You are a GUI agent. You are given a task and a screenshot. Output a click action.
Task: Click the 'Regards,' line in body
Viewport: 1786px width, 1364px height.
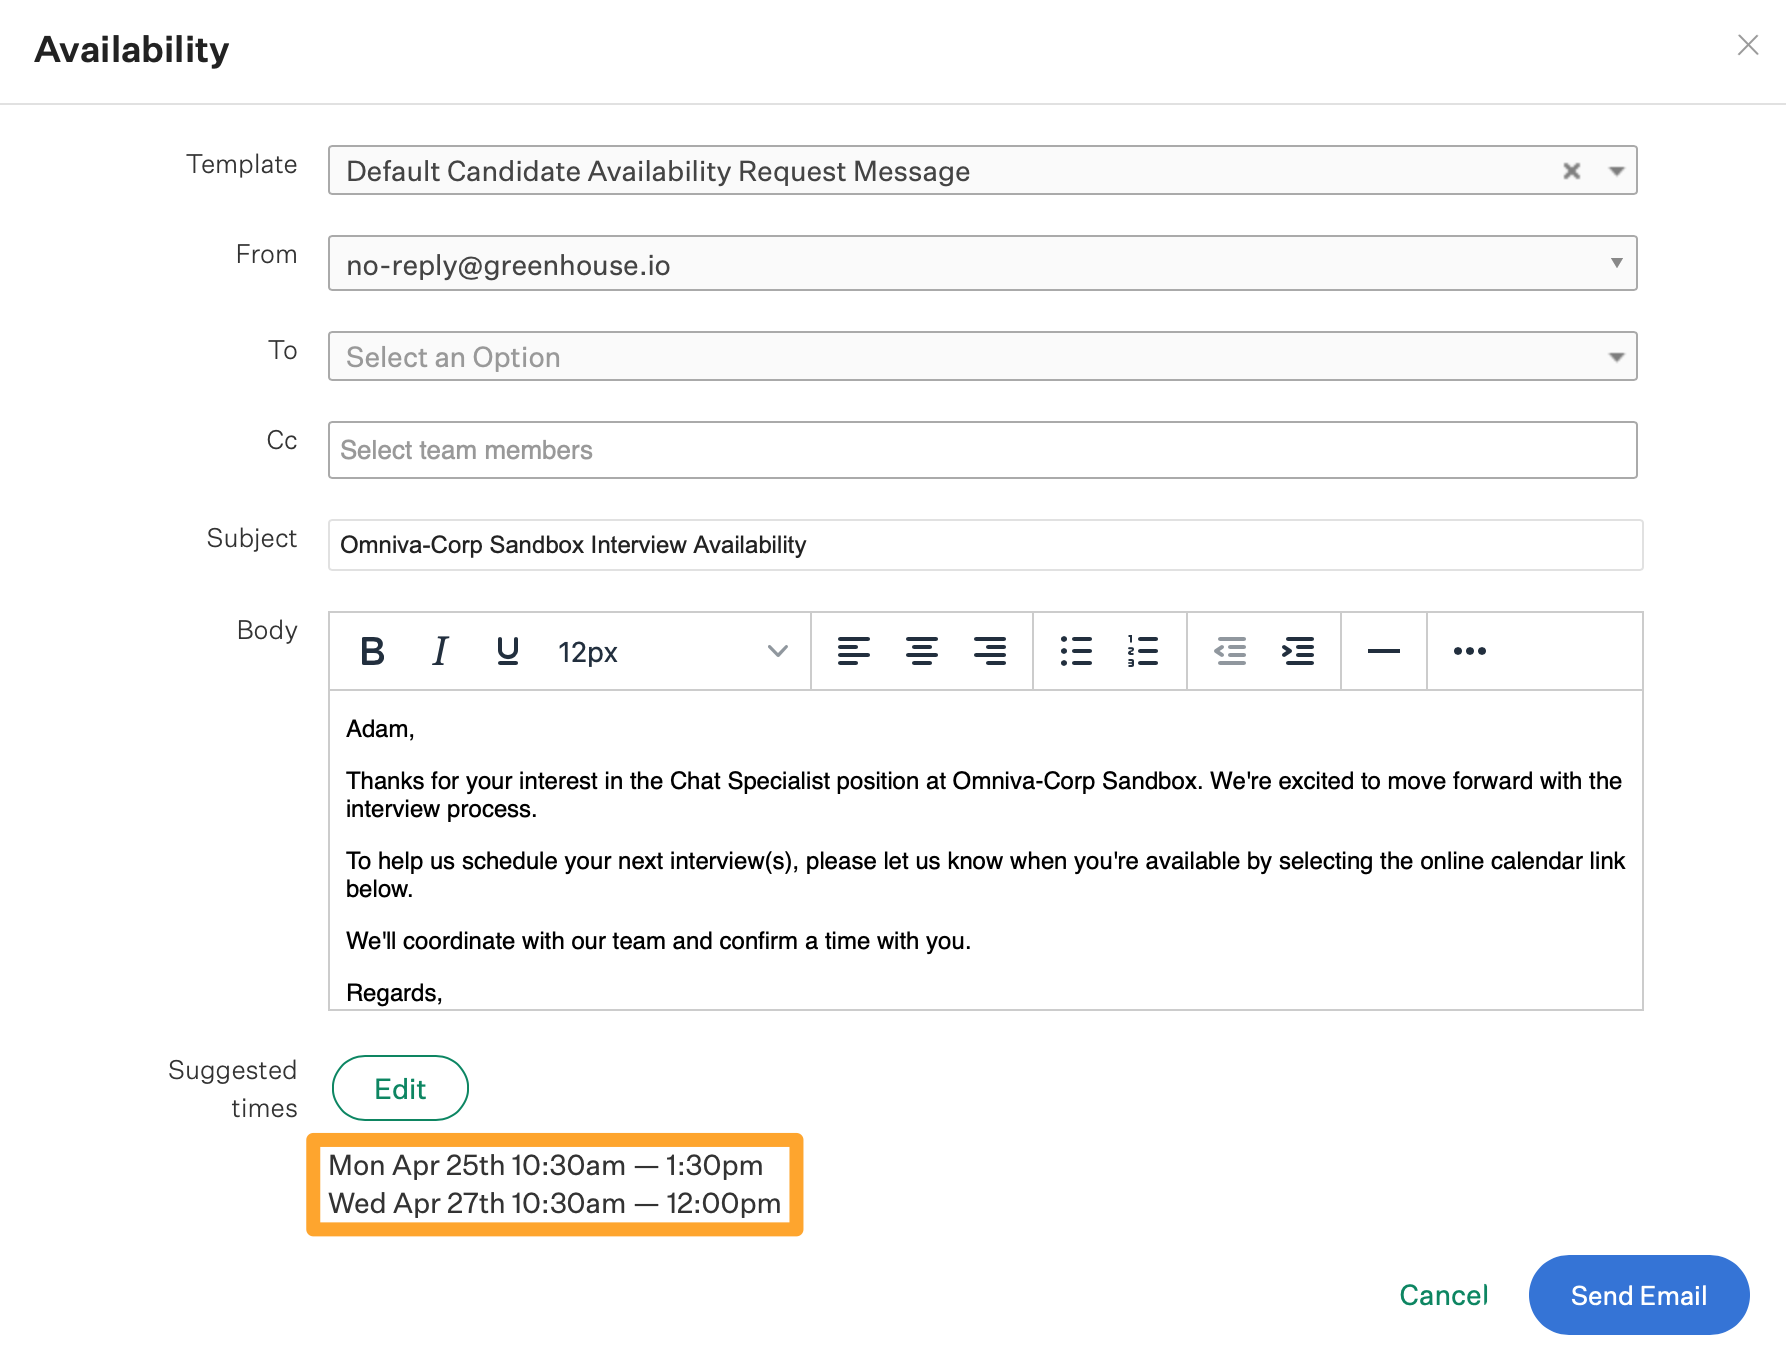click(394, 993)
